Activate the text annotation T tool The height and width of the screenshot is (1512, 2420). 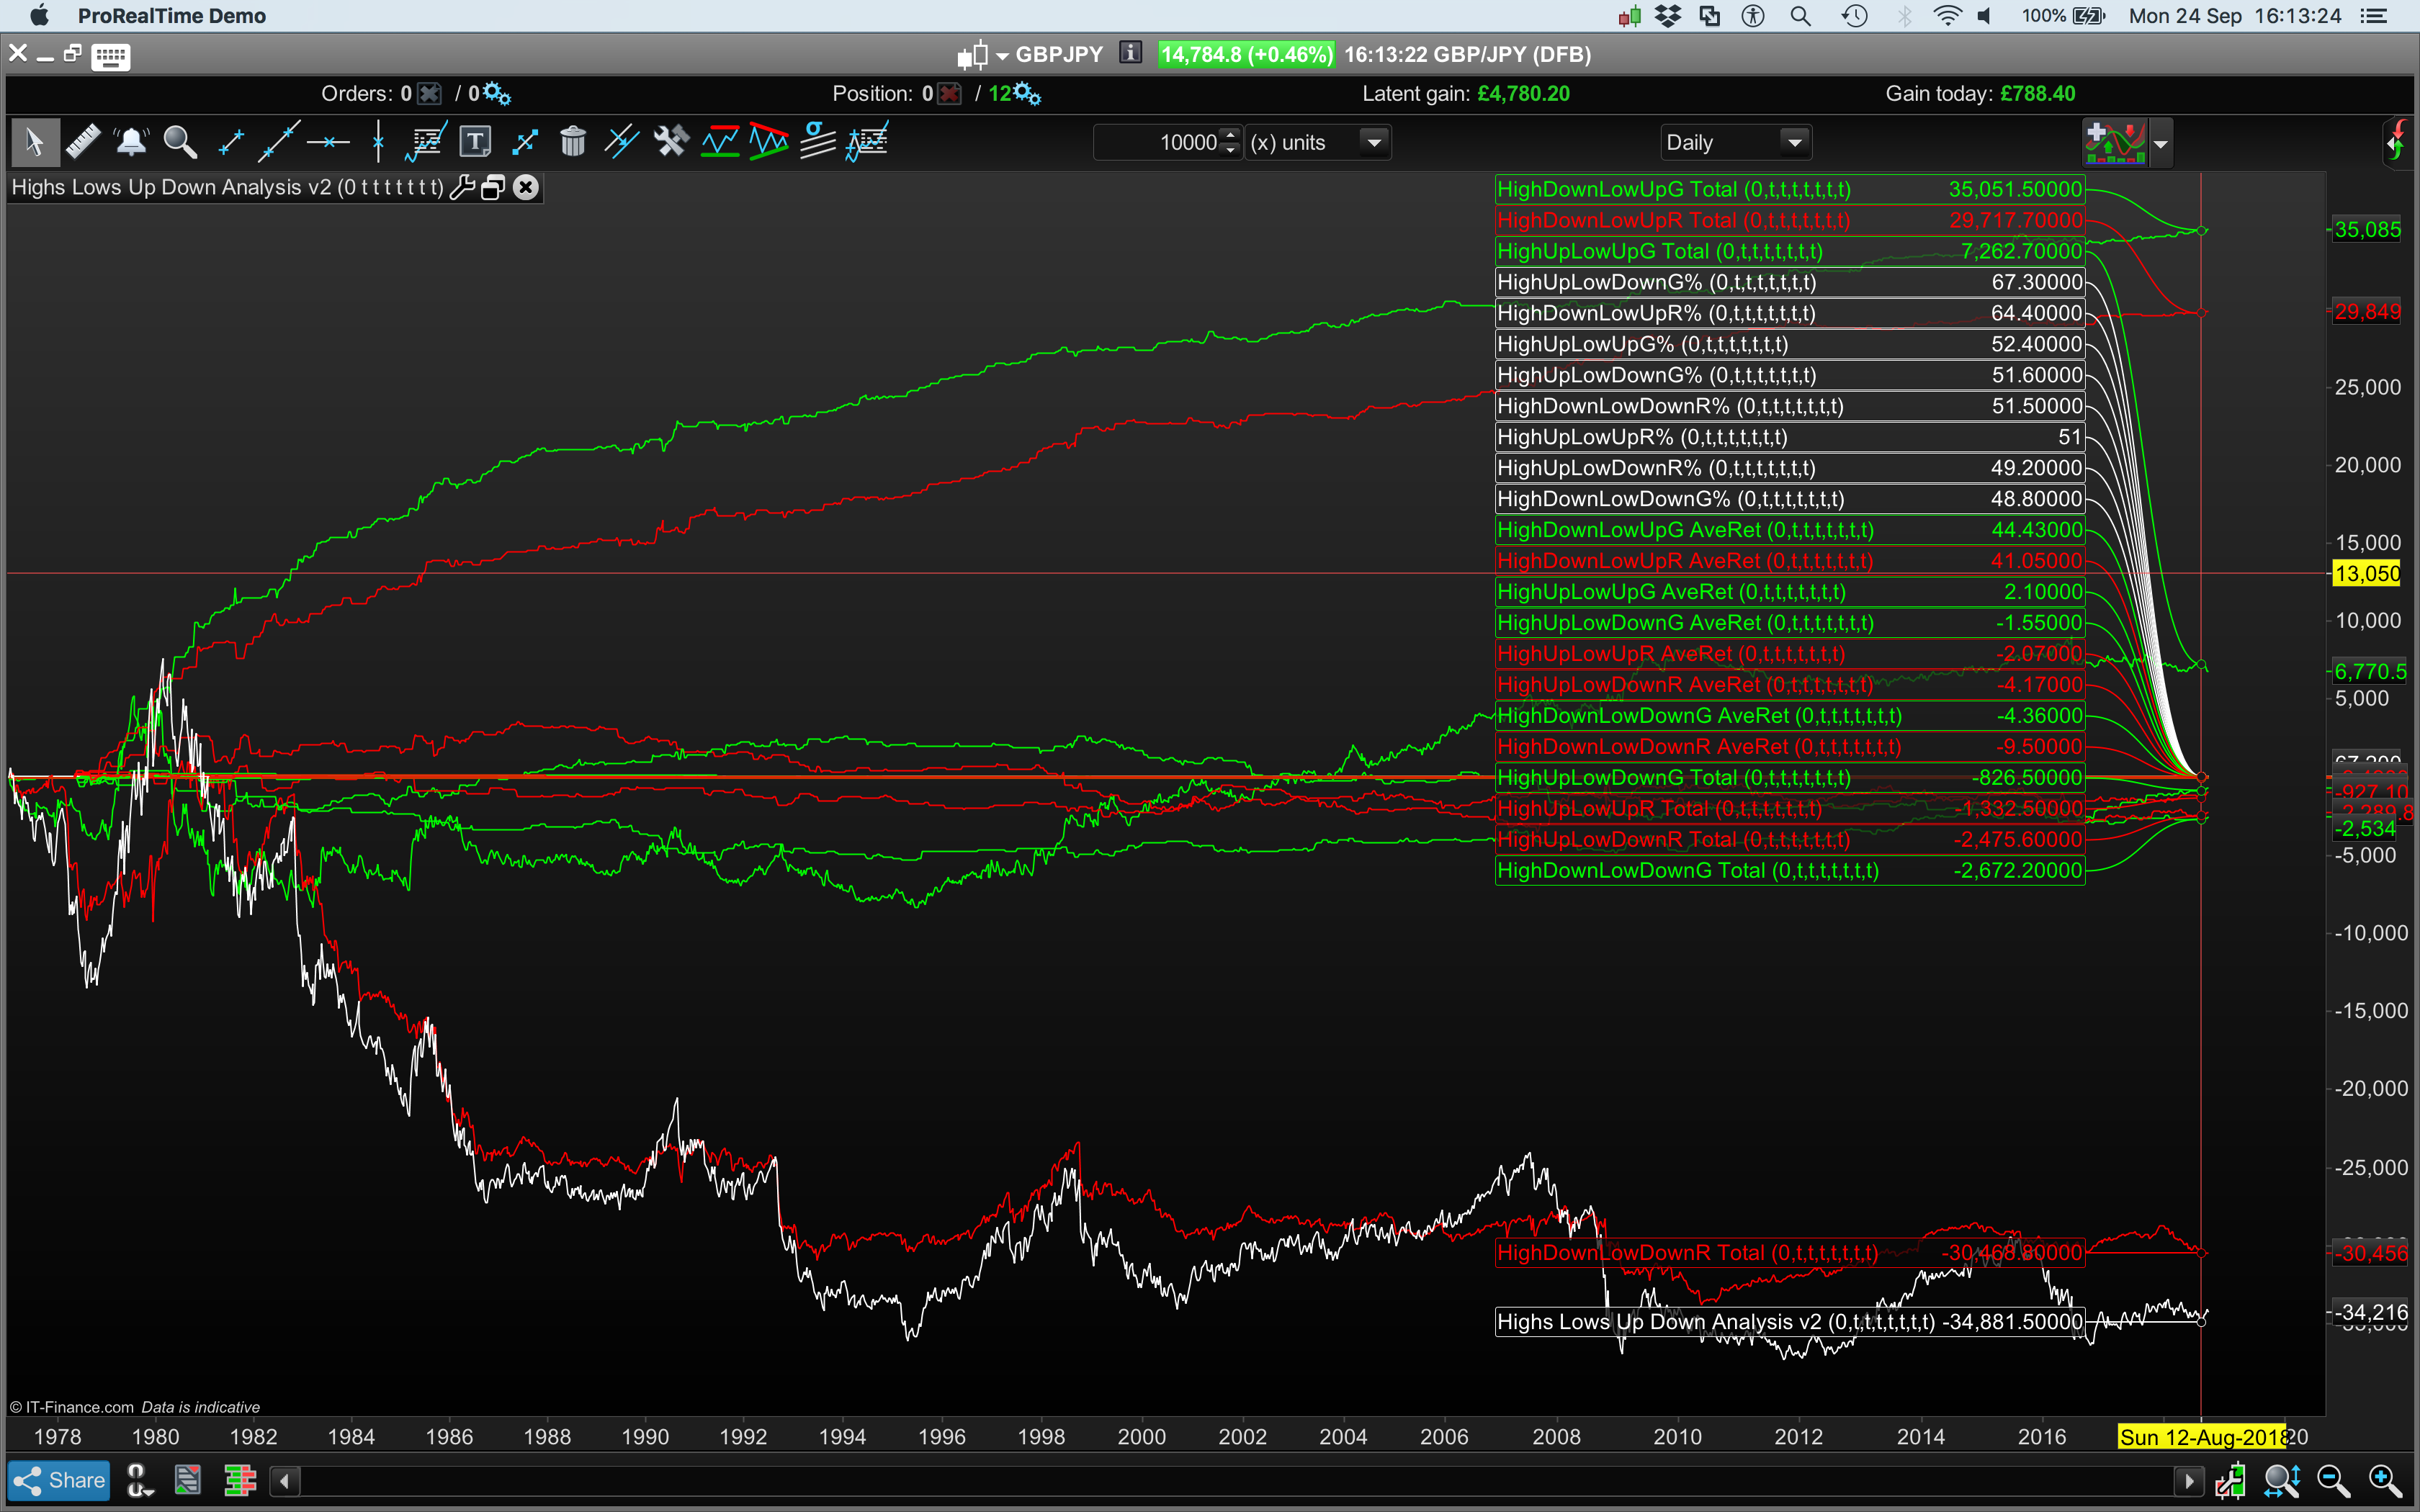coord(475,142)
